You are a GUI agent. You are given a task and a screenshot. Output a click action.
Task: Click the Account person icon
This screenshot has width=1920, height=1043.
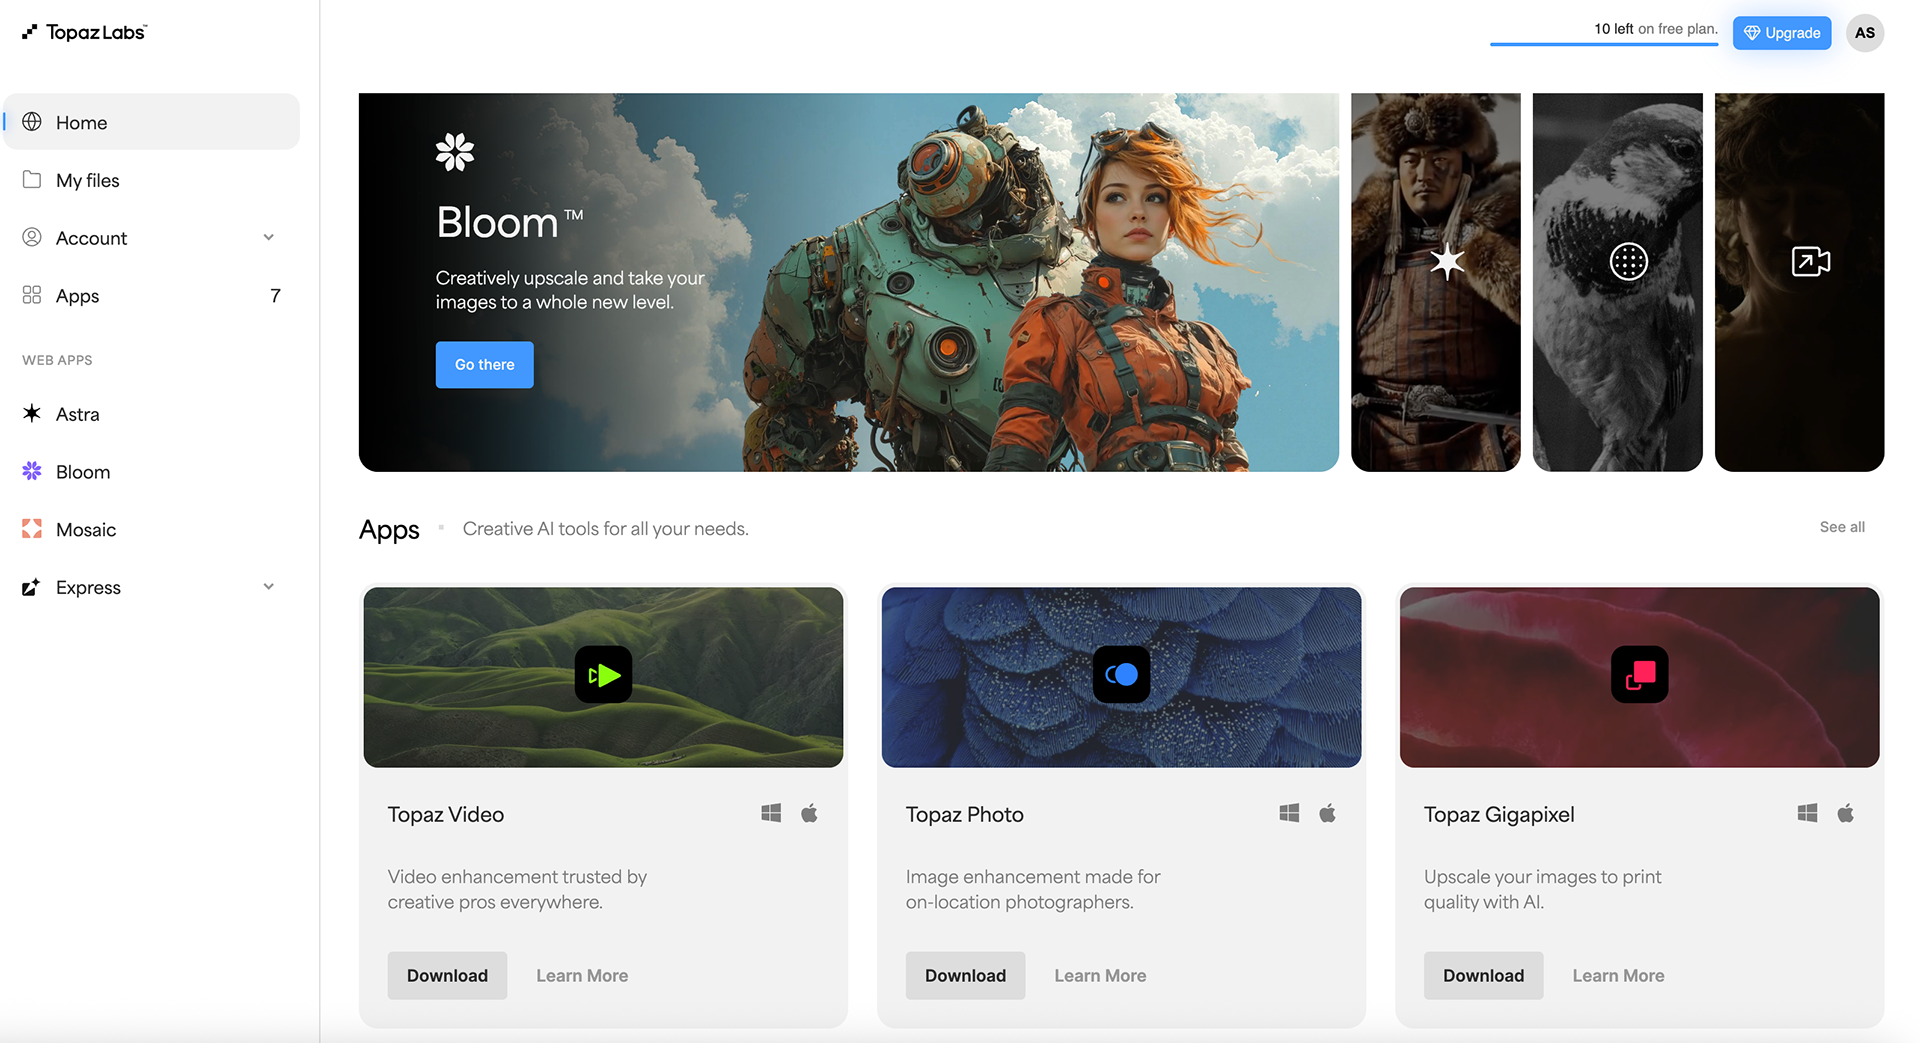tap(32, 238)
